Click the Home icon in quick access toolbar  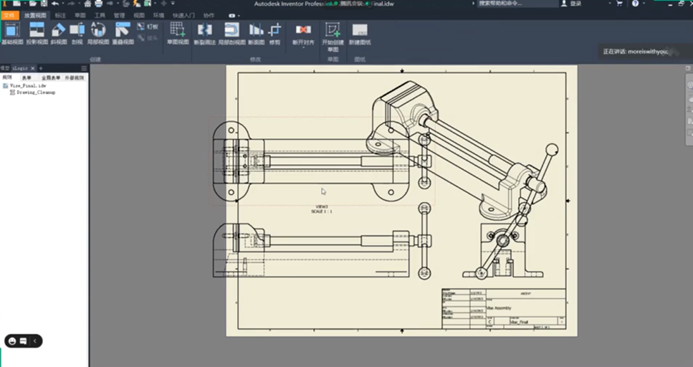click(88, 4)
